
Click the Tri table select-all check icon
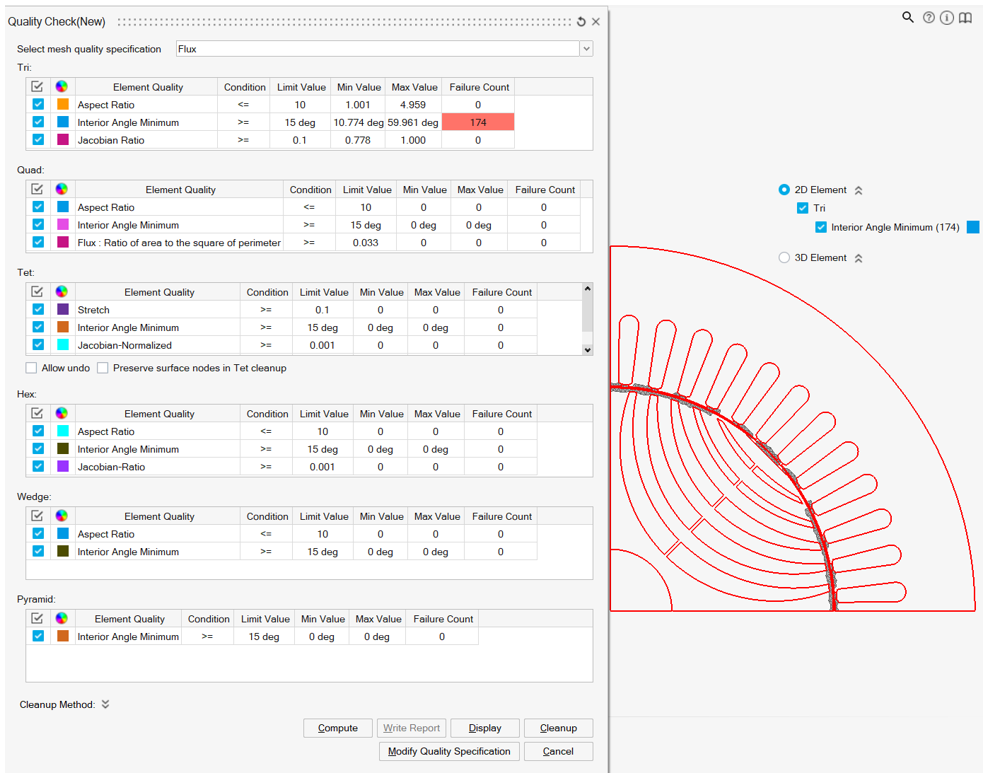coord(38,87)
